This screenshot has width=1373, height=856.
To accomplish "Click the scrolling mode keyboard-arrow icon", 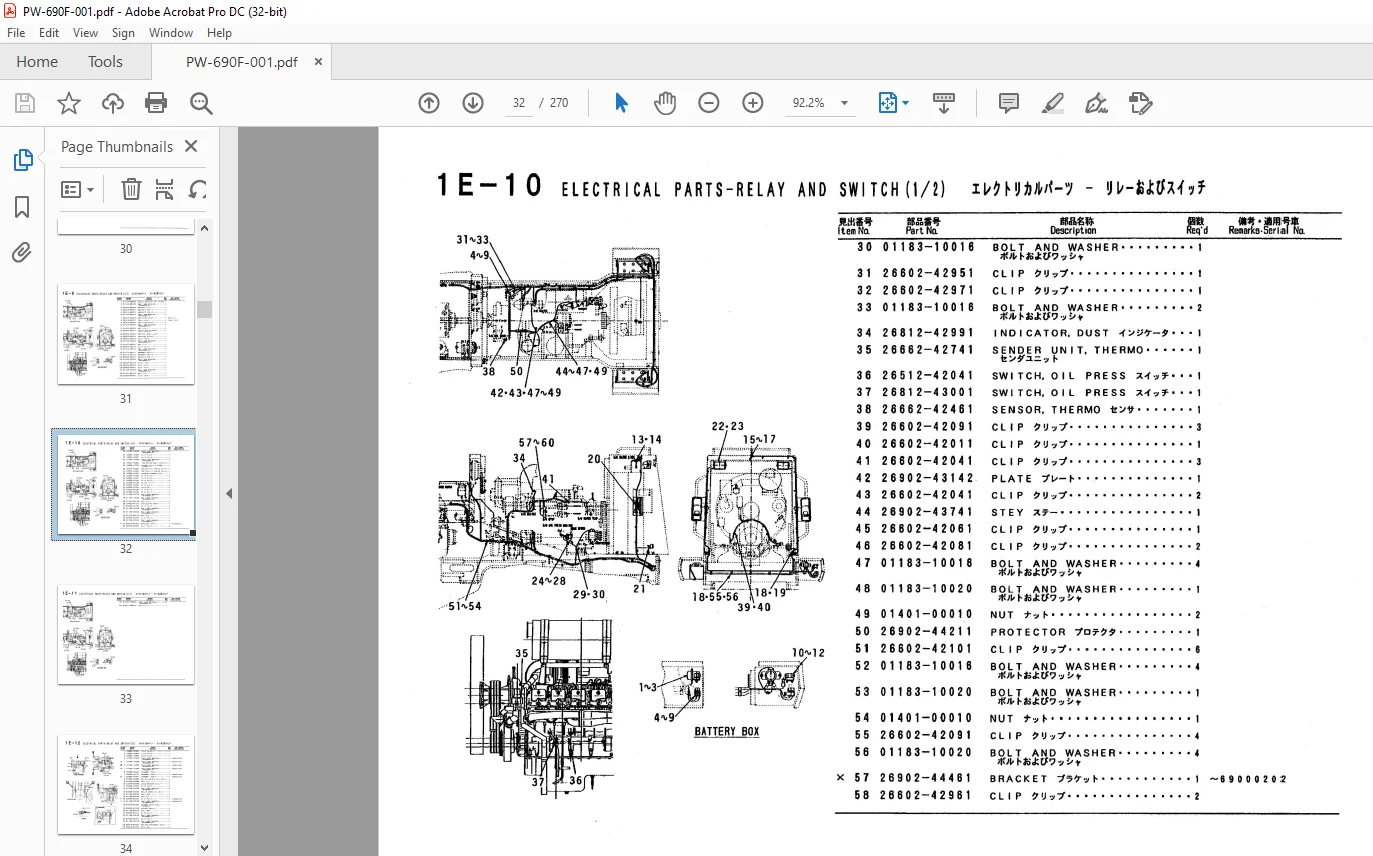I will tap(944, 103).
